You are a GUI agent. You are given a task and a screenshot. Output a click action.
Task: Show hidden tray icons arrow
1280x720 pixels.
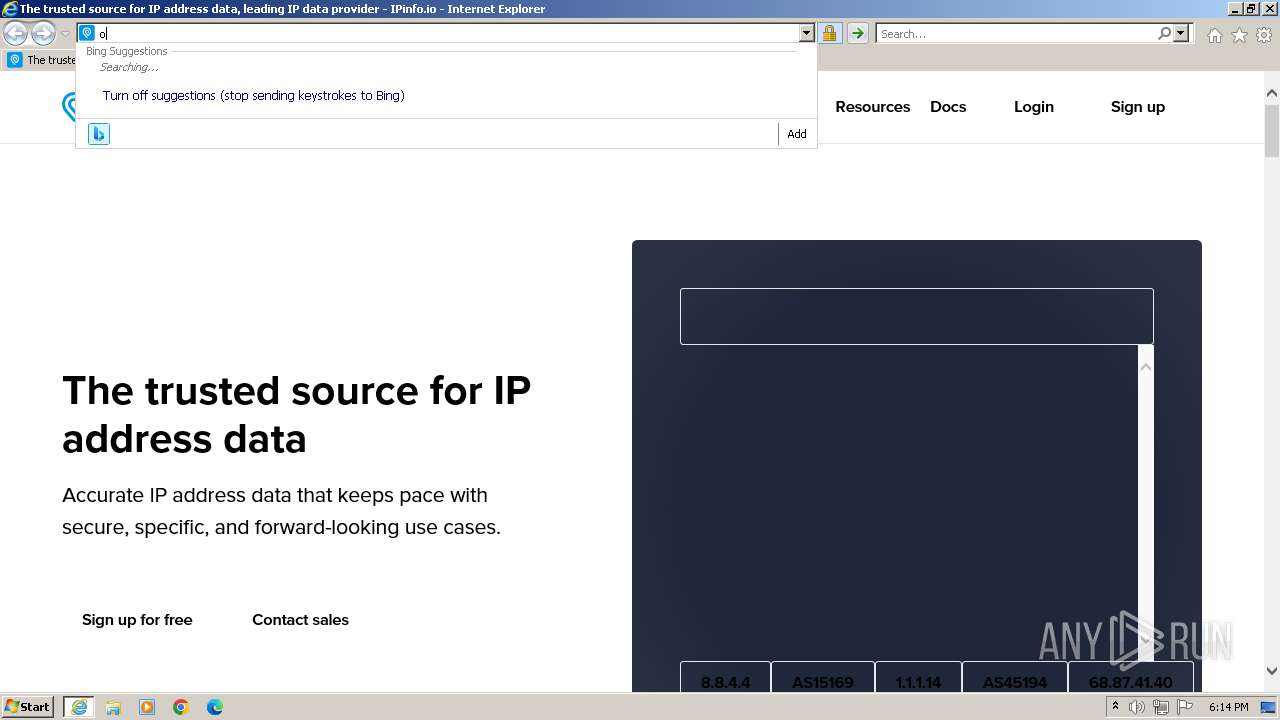pos(1115,707)
